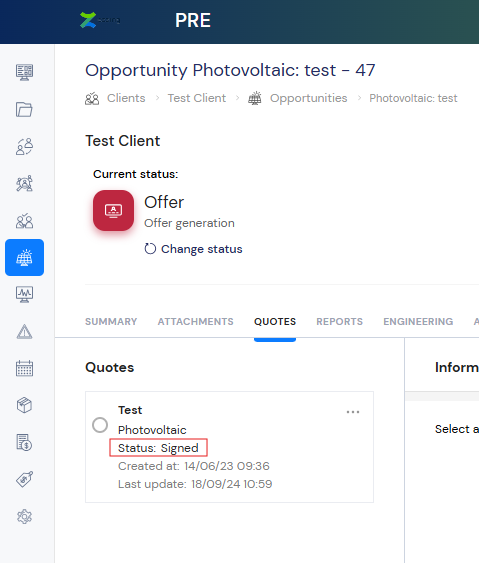Open Test Client breadcrumb link
Screen dimensions: 479x563
tap(197, 98)
